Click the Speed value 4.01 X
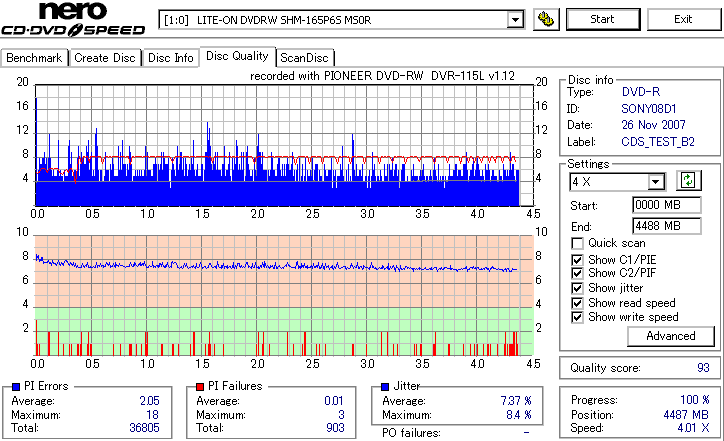The image size is (724, 441). click(x=693, y=428)
